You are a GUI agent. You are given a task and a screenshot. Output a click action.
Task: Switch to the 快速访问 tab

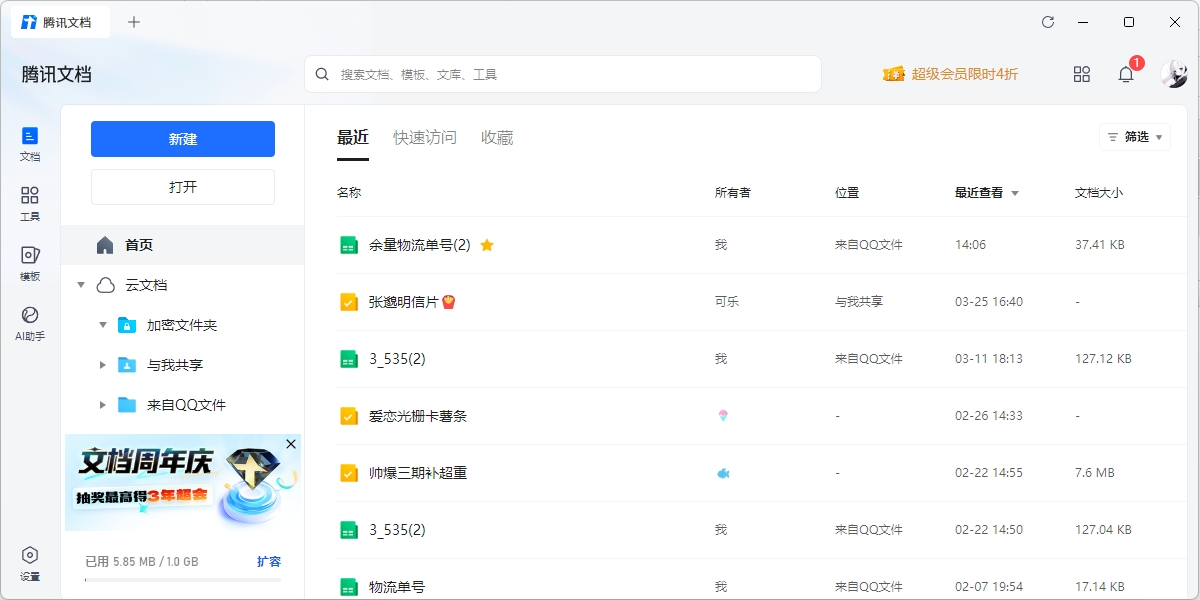coord(425,138)
